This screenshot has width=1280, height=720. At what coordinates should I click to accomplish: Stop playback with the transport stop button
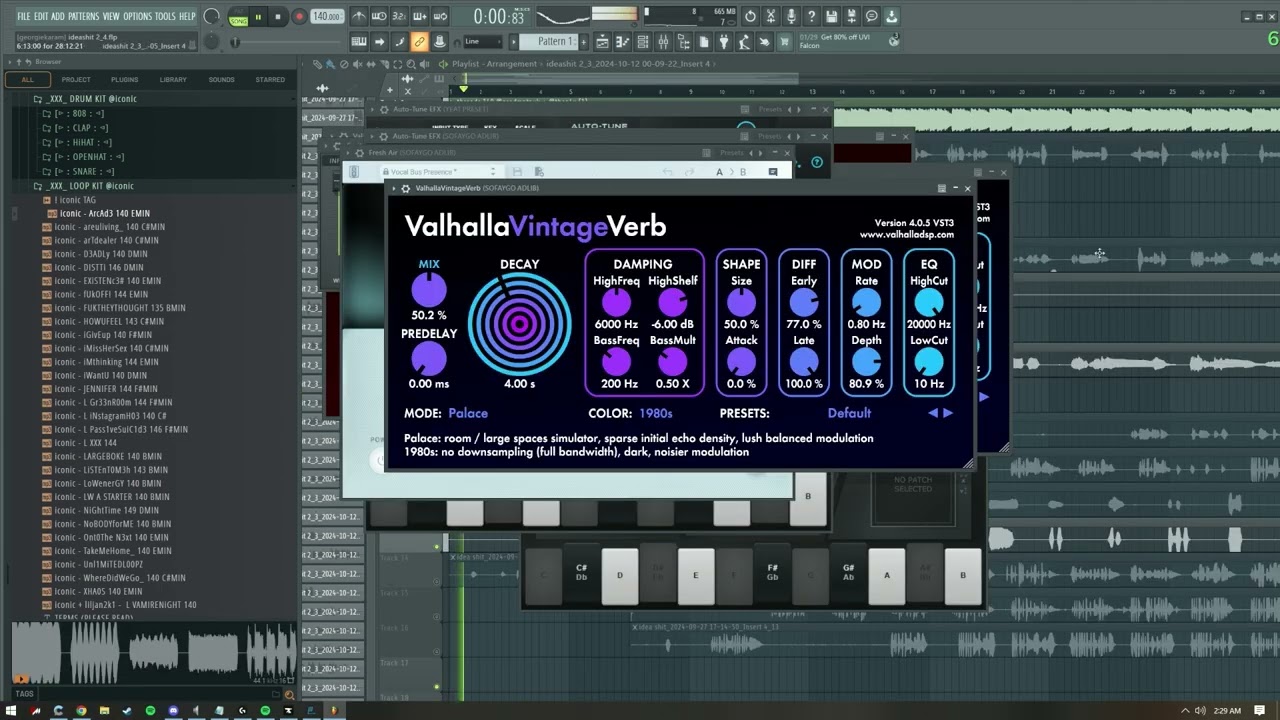[x=278, y=16]
